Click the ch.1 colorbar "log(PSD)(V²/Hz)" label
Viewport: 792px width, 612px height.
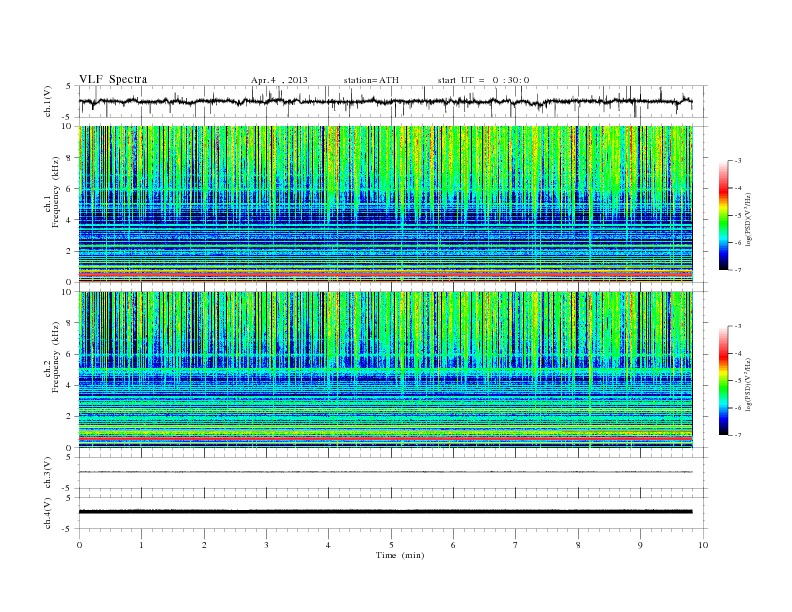(749, 220)
